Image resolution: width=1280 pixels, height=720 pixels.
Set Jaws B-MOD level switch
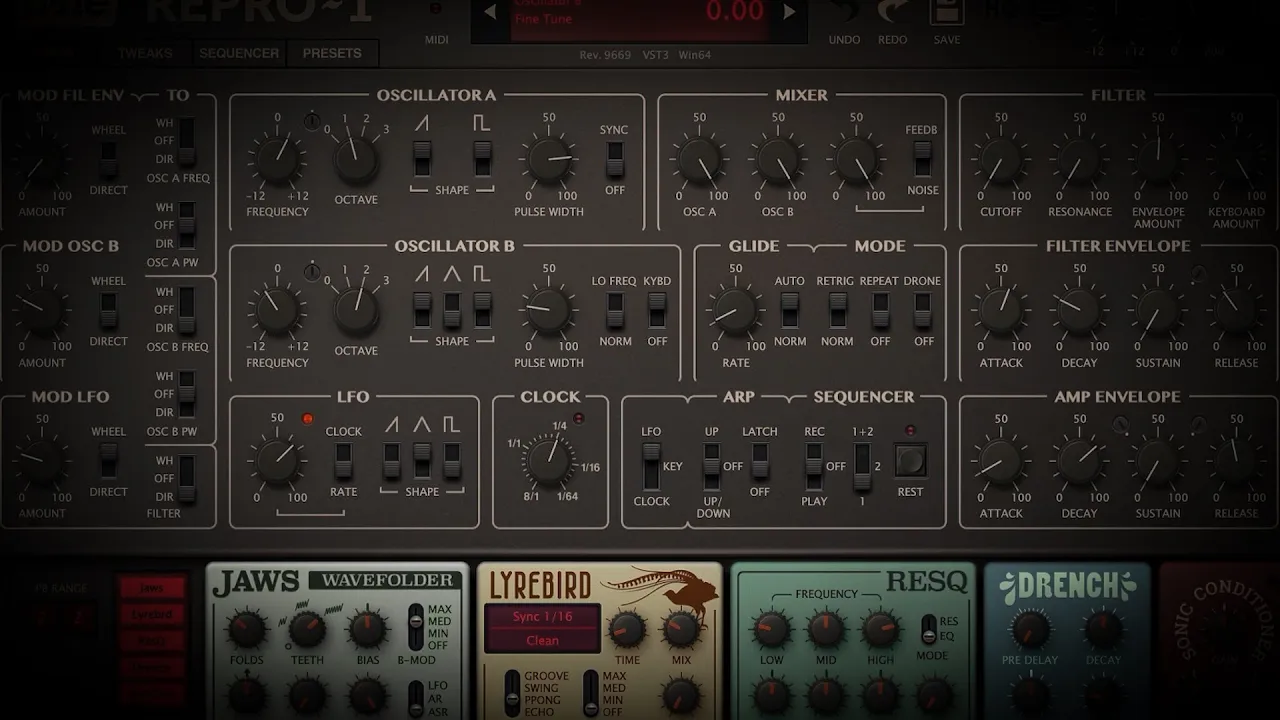pos(416,627)
